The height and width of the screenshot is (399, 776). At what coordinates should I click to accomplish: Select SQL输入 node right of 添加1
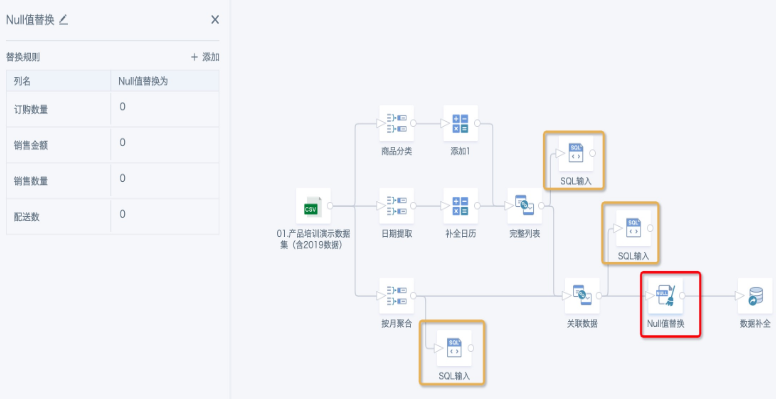point(576,153)
